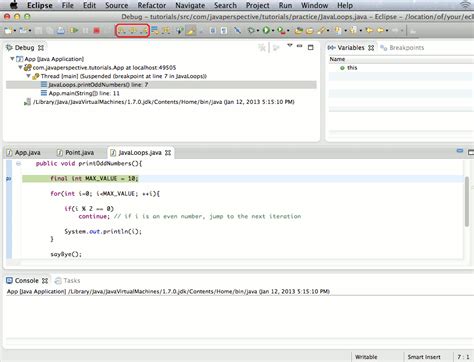Click the Run External Tools icon
474x362 pixels.
click(281, 31)
